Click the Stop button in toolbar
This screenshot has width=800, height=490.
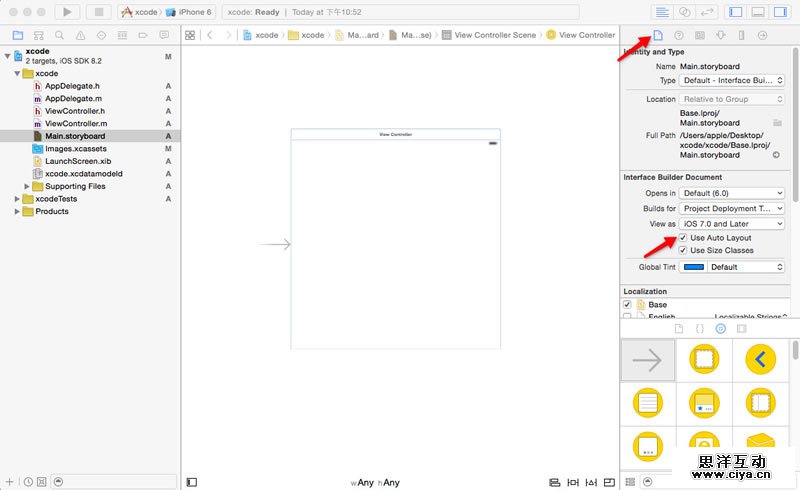click(99, 12)
